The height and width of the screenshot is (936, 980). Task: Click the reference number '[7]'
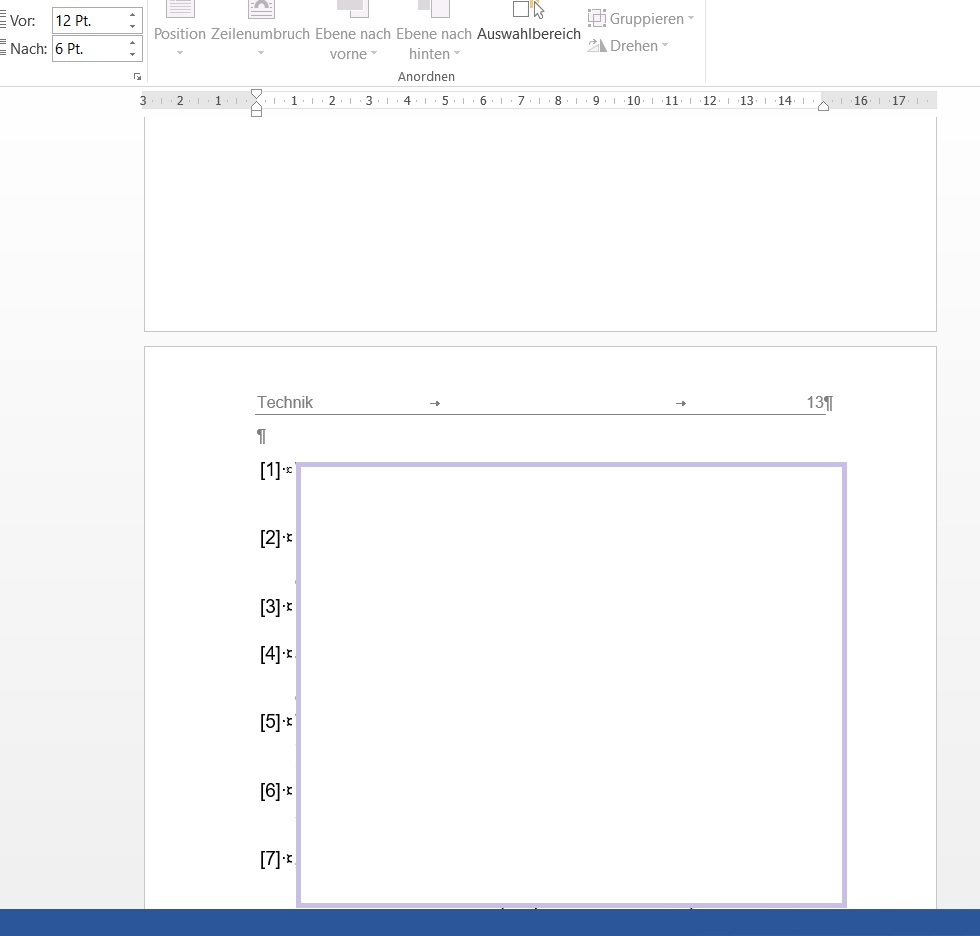[270, 859]
